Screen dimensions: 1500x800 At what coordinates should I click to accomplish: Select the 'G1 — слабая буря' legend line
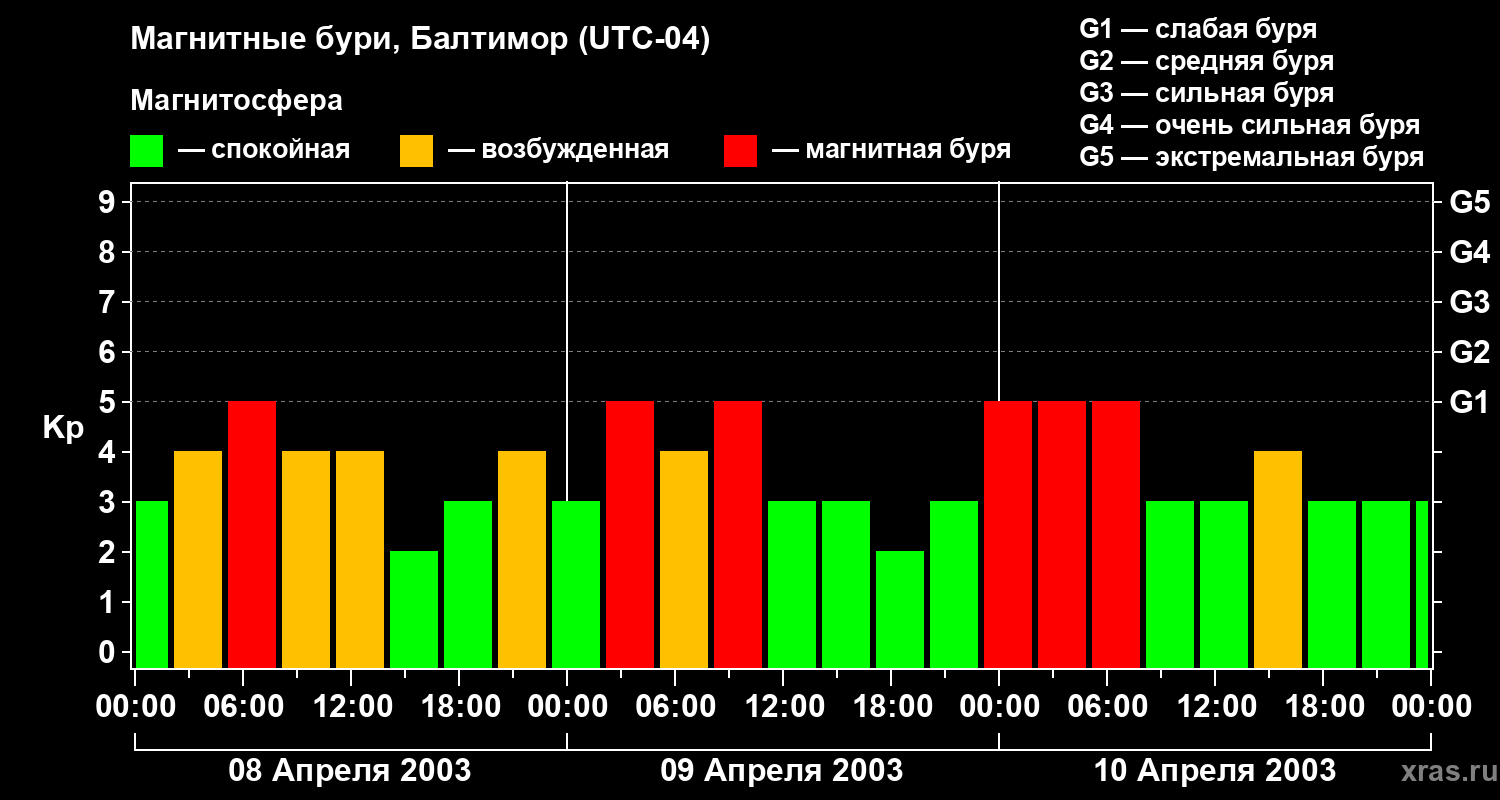point(1198,29)
